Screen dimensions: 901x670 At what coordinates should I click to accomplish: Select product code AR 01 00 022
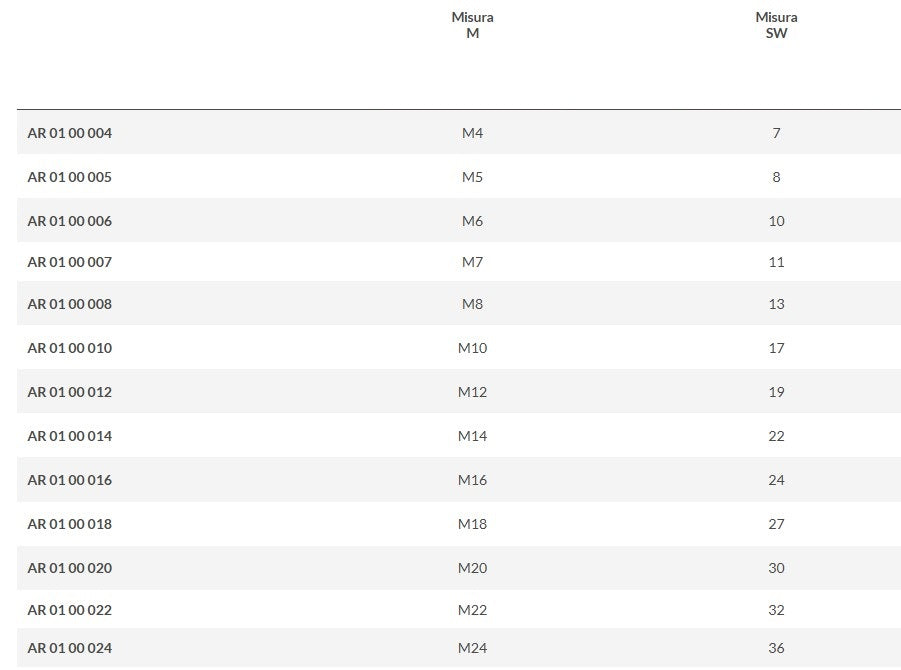point(70,610)
